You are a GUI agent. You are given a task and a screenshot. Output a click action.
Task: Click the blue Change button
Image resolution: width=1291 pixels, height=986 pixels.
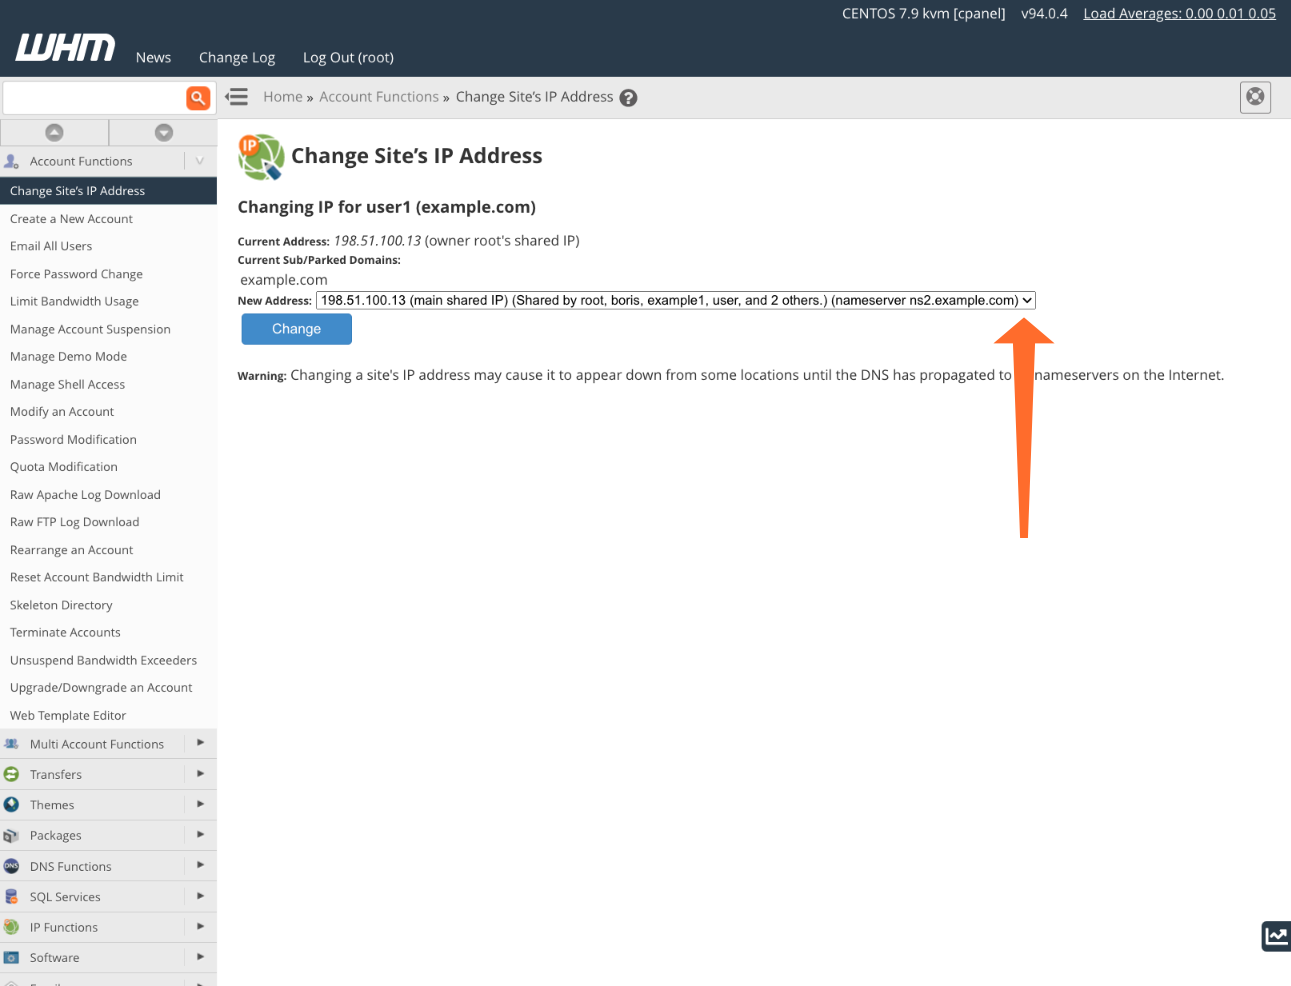click(x=296, y=329)
